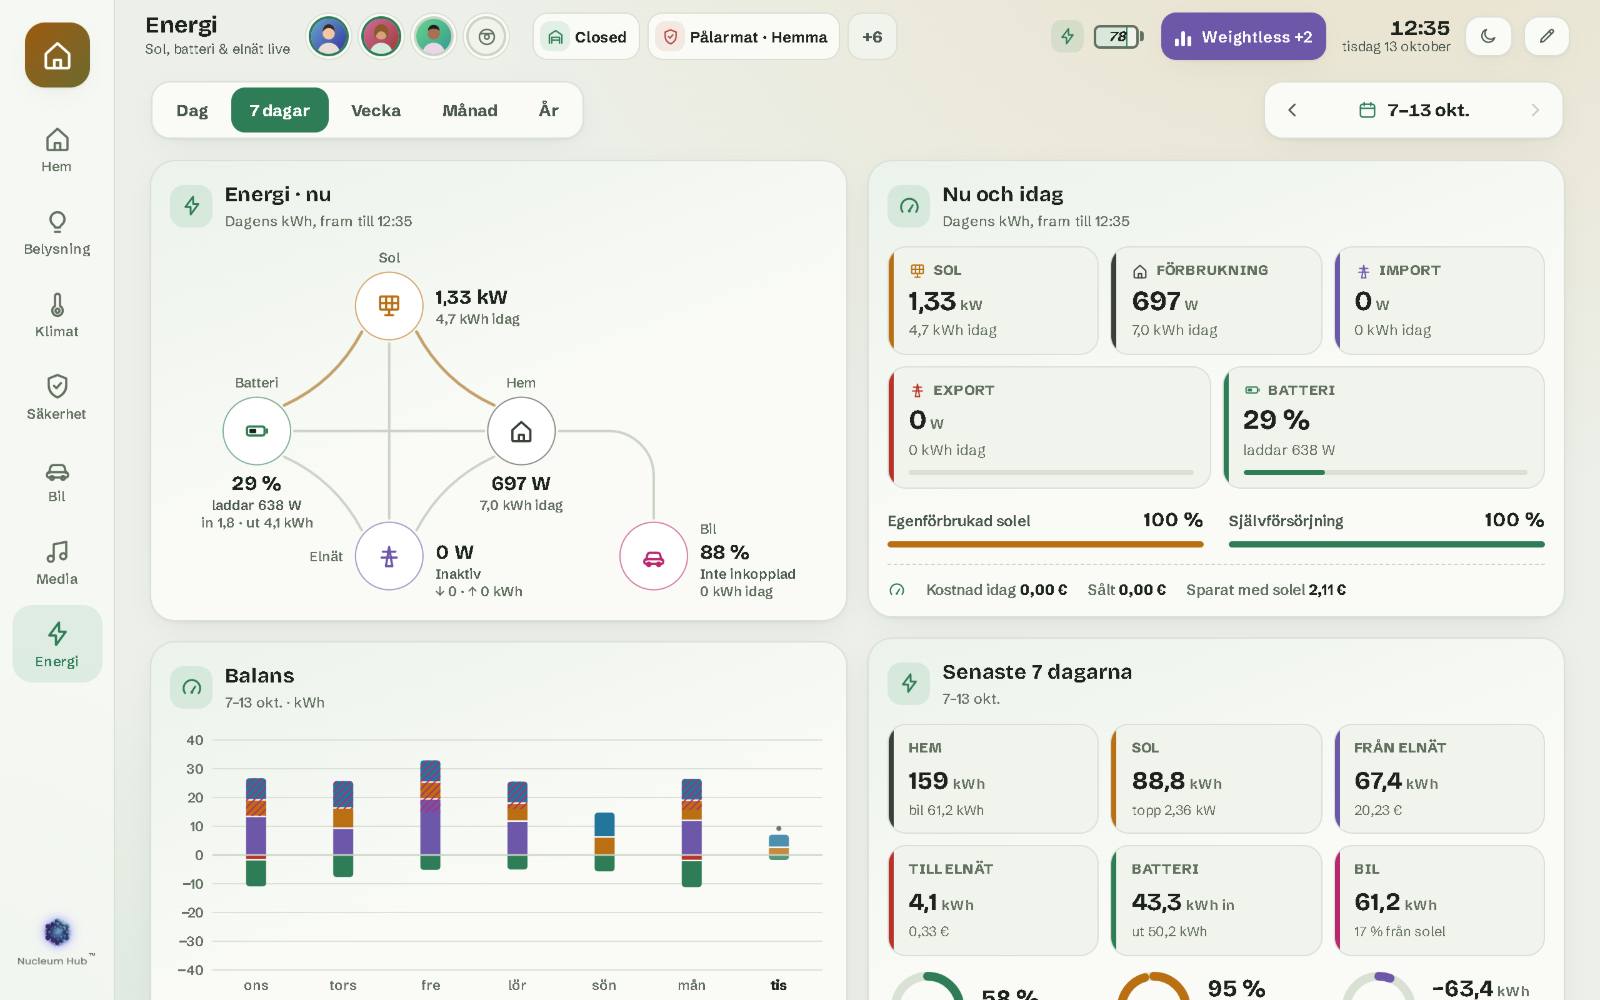Click the Batteri 29 % progress bar
1600x1000 pixels.
(1385, 472)
